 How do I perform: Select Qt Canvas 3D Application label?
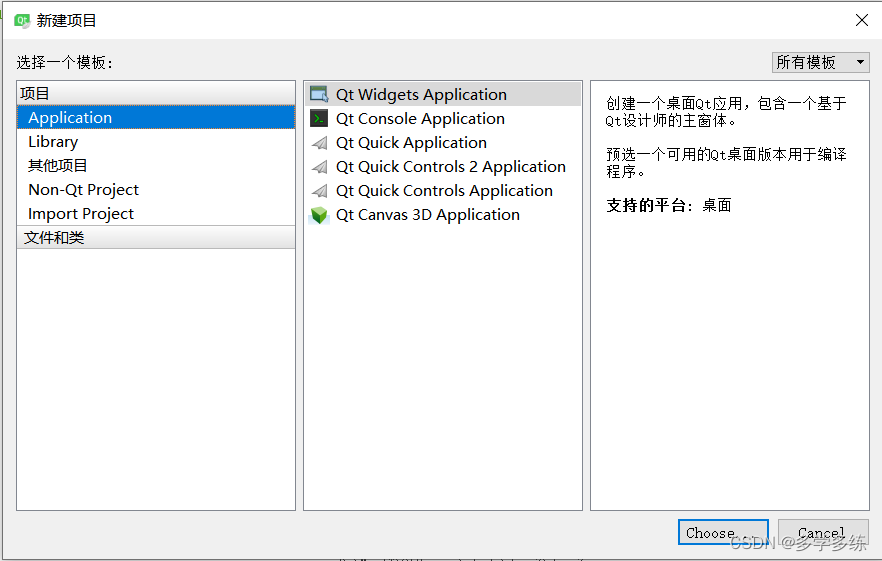pos(428,215)
